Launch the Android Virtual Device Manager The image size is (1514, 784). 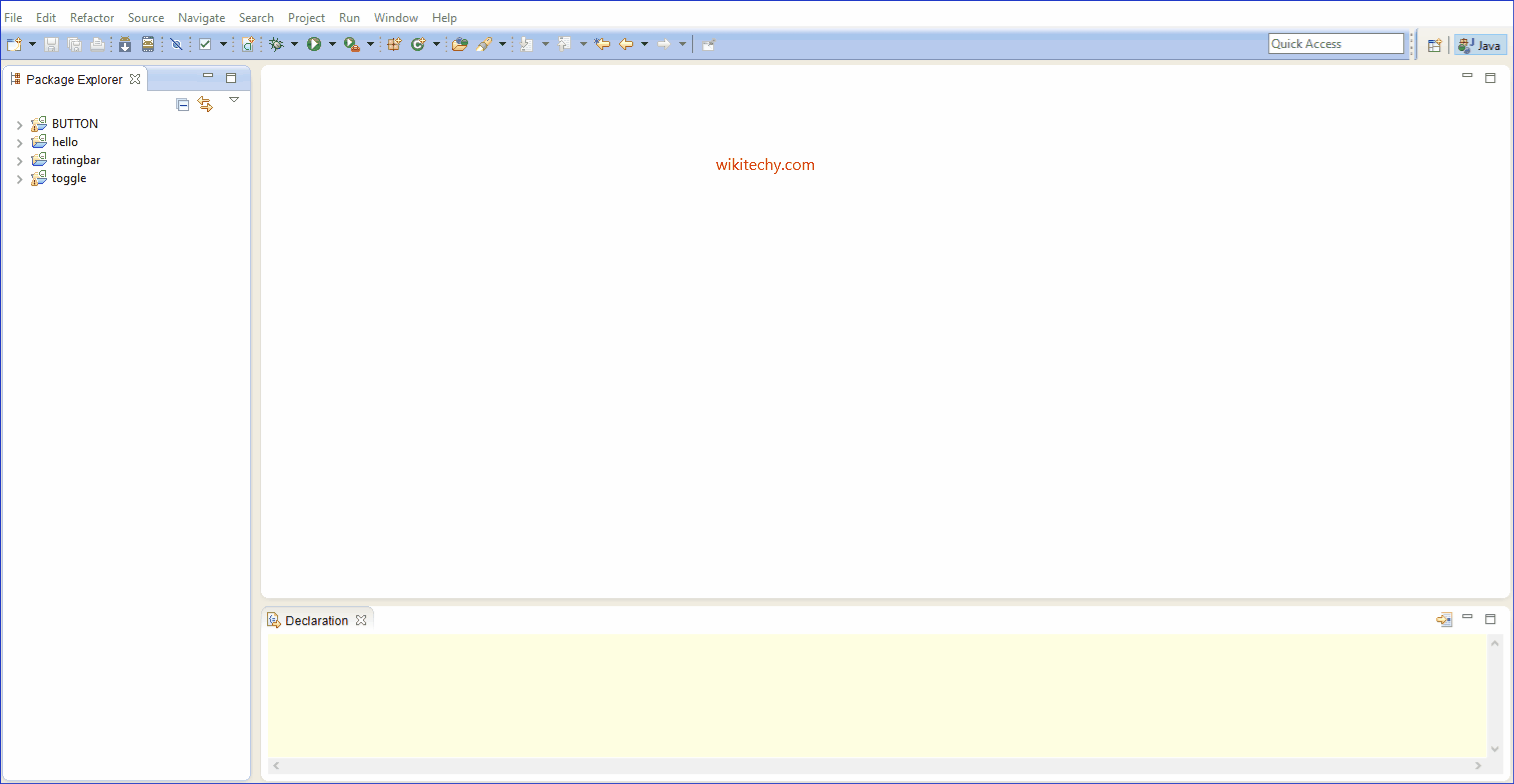coord(149,44)
